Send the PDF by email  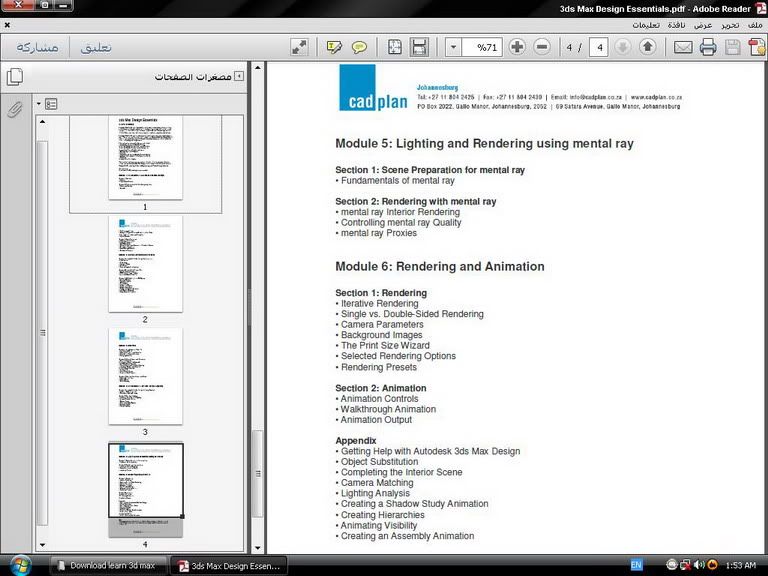click(x=683, y=47)
